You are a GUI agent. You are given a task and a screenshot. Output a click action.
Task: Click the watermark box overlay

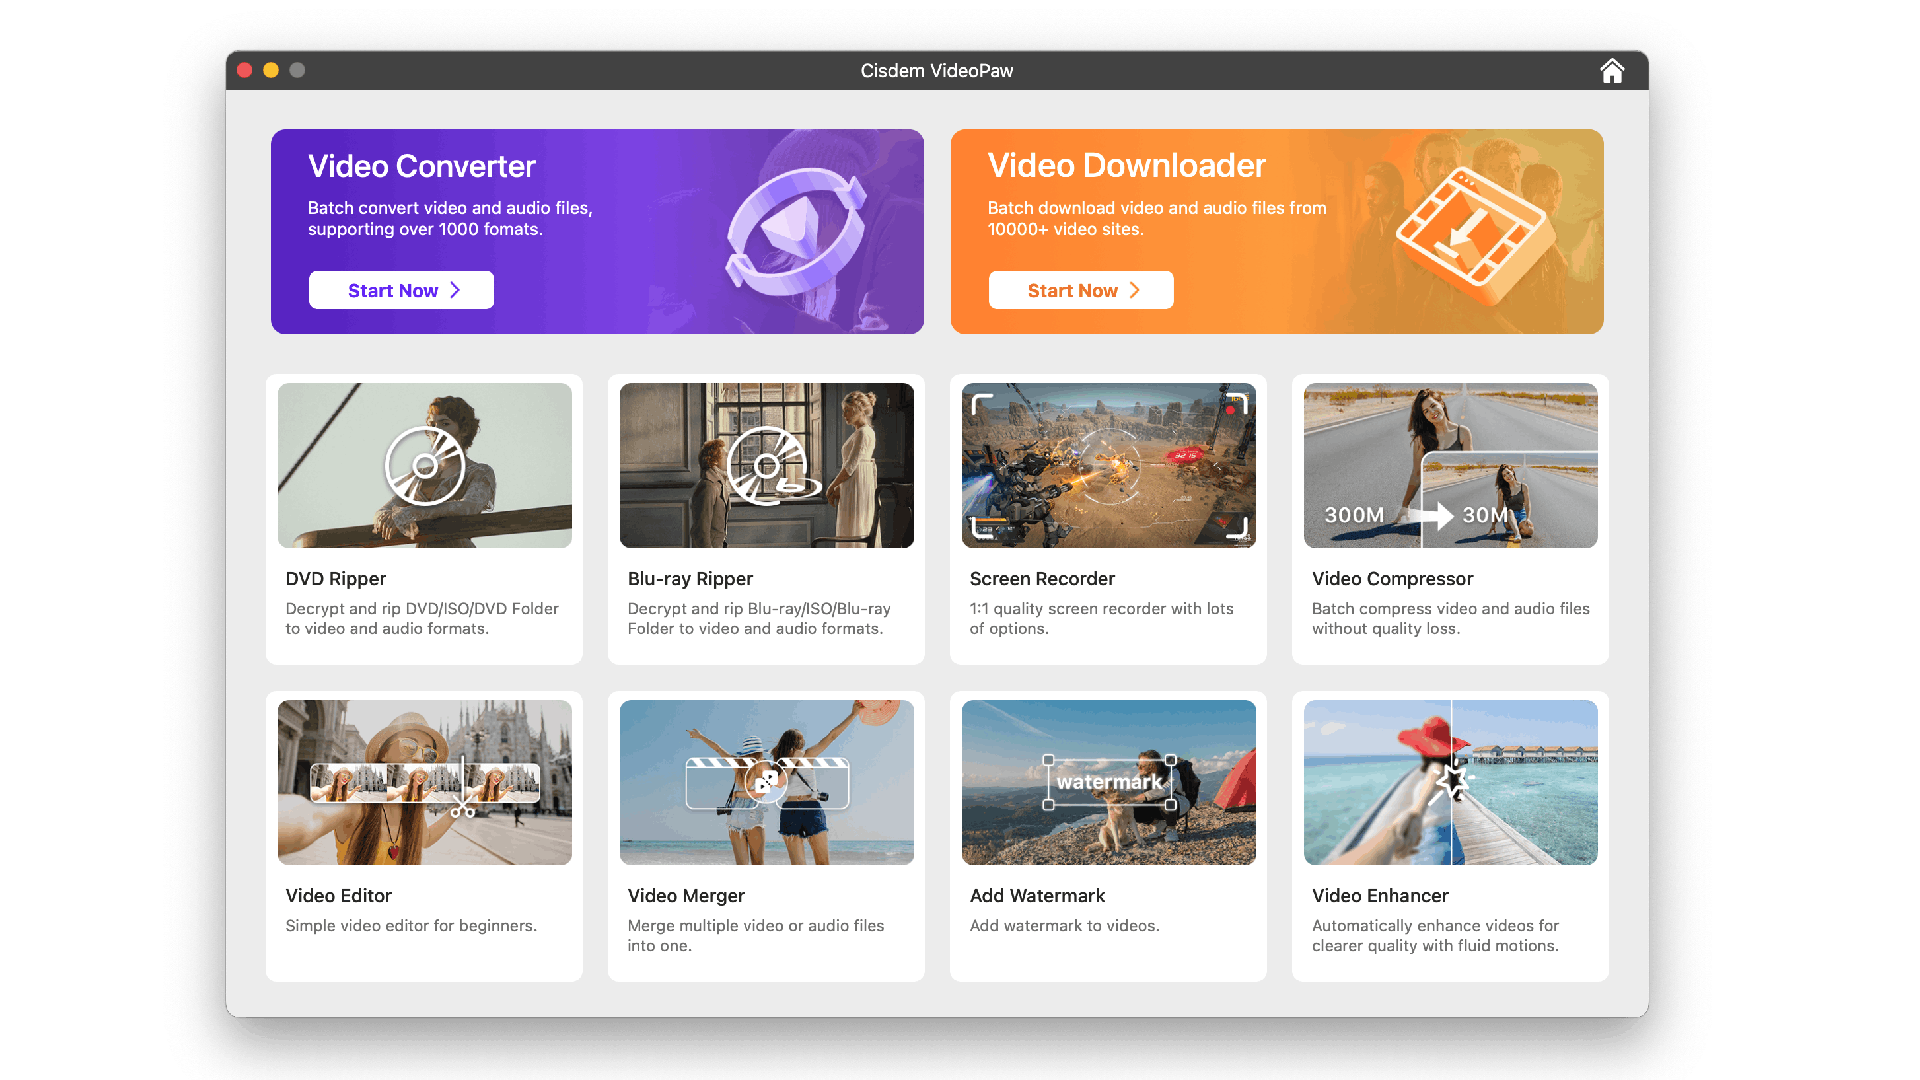point(1109,782)
